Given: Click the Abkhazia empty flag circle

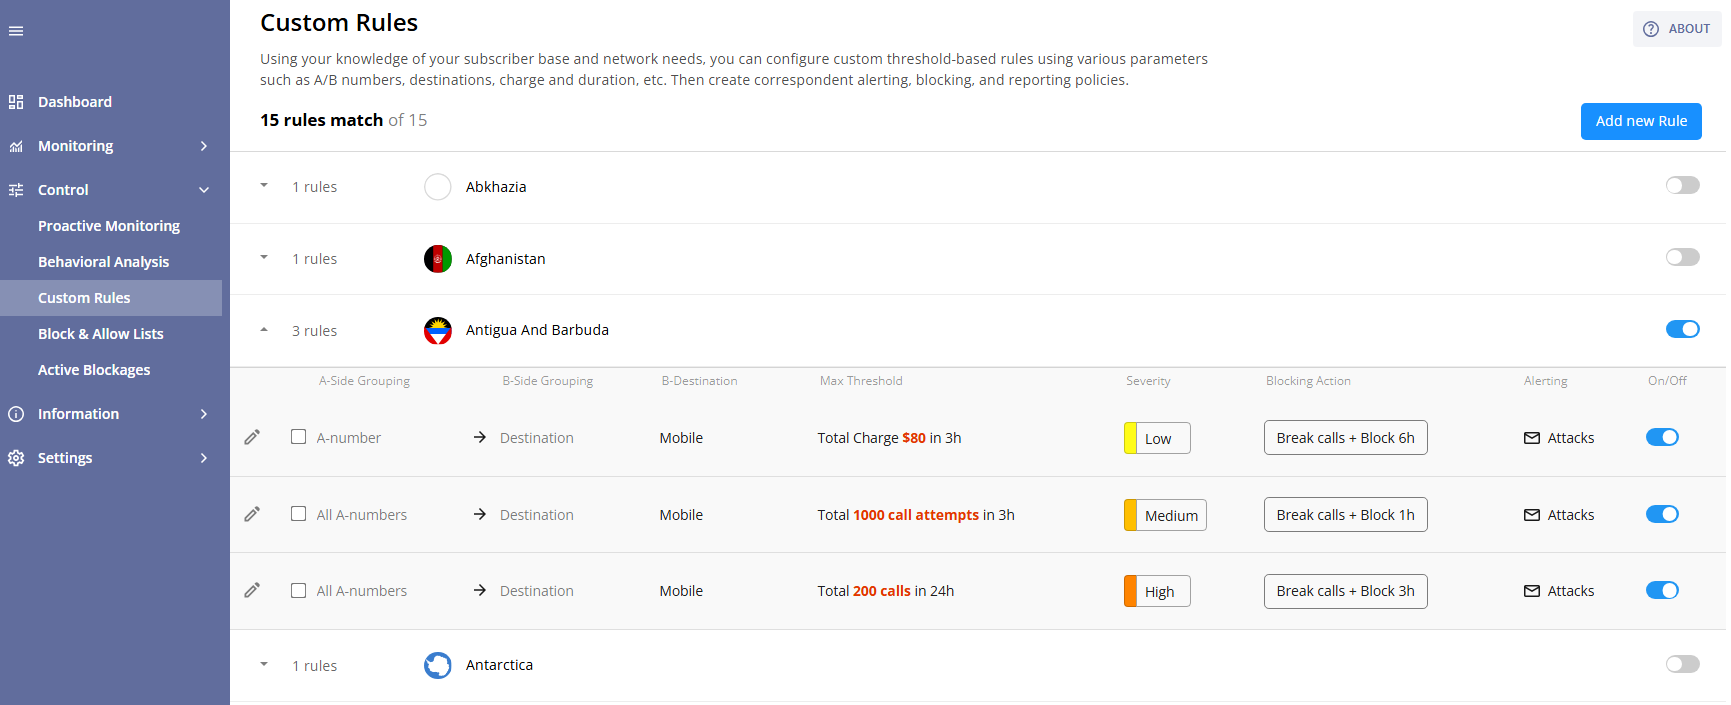Looking at the screenshot, I should pos(438,187).
